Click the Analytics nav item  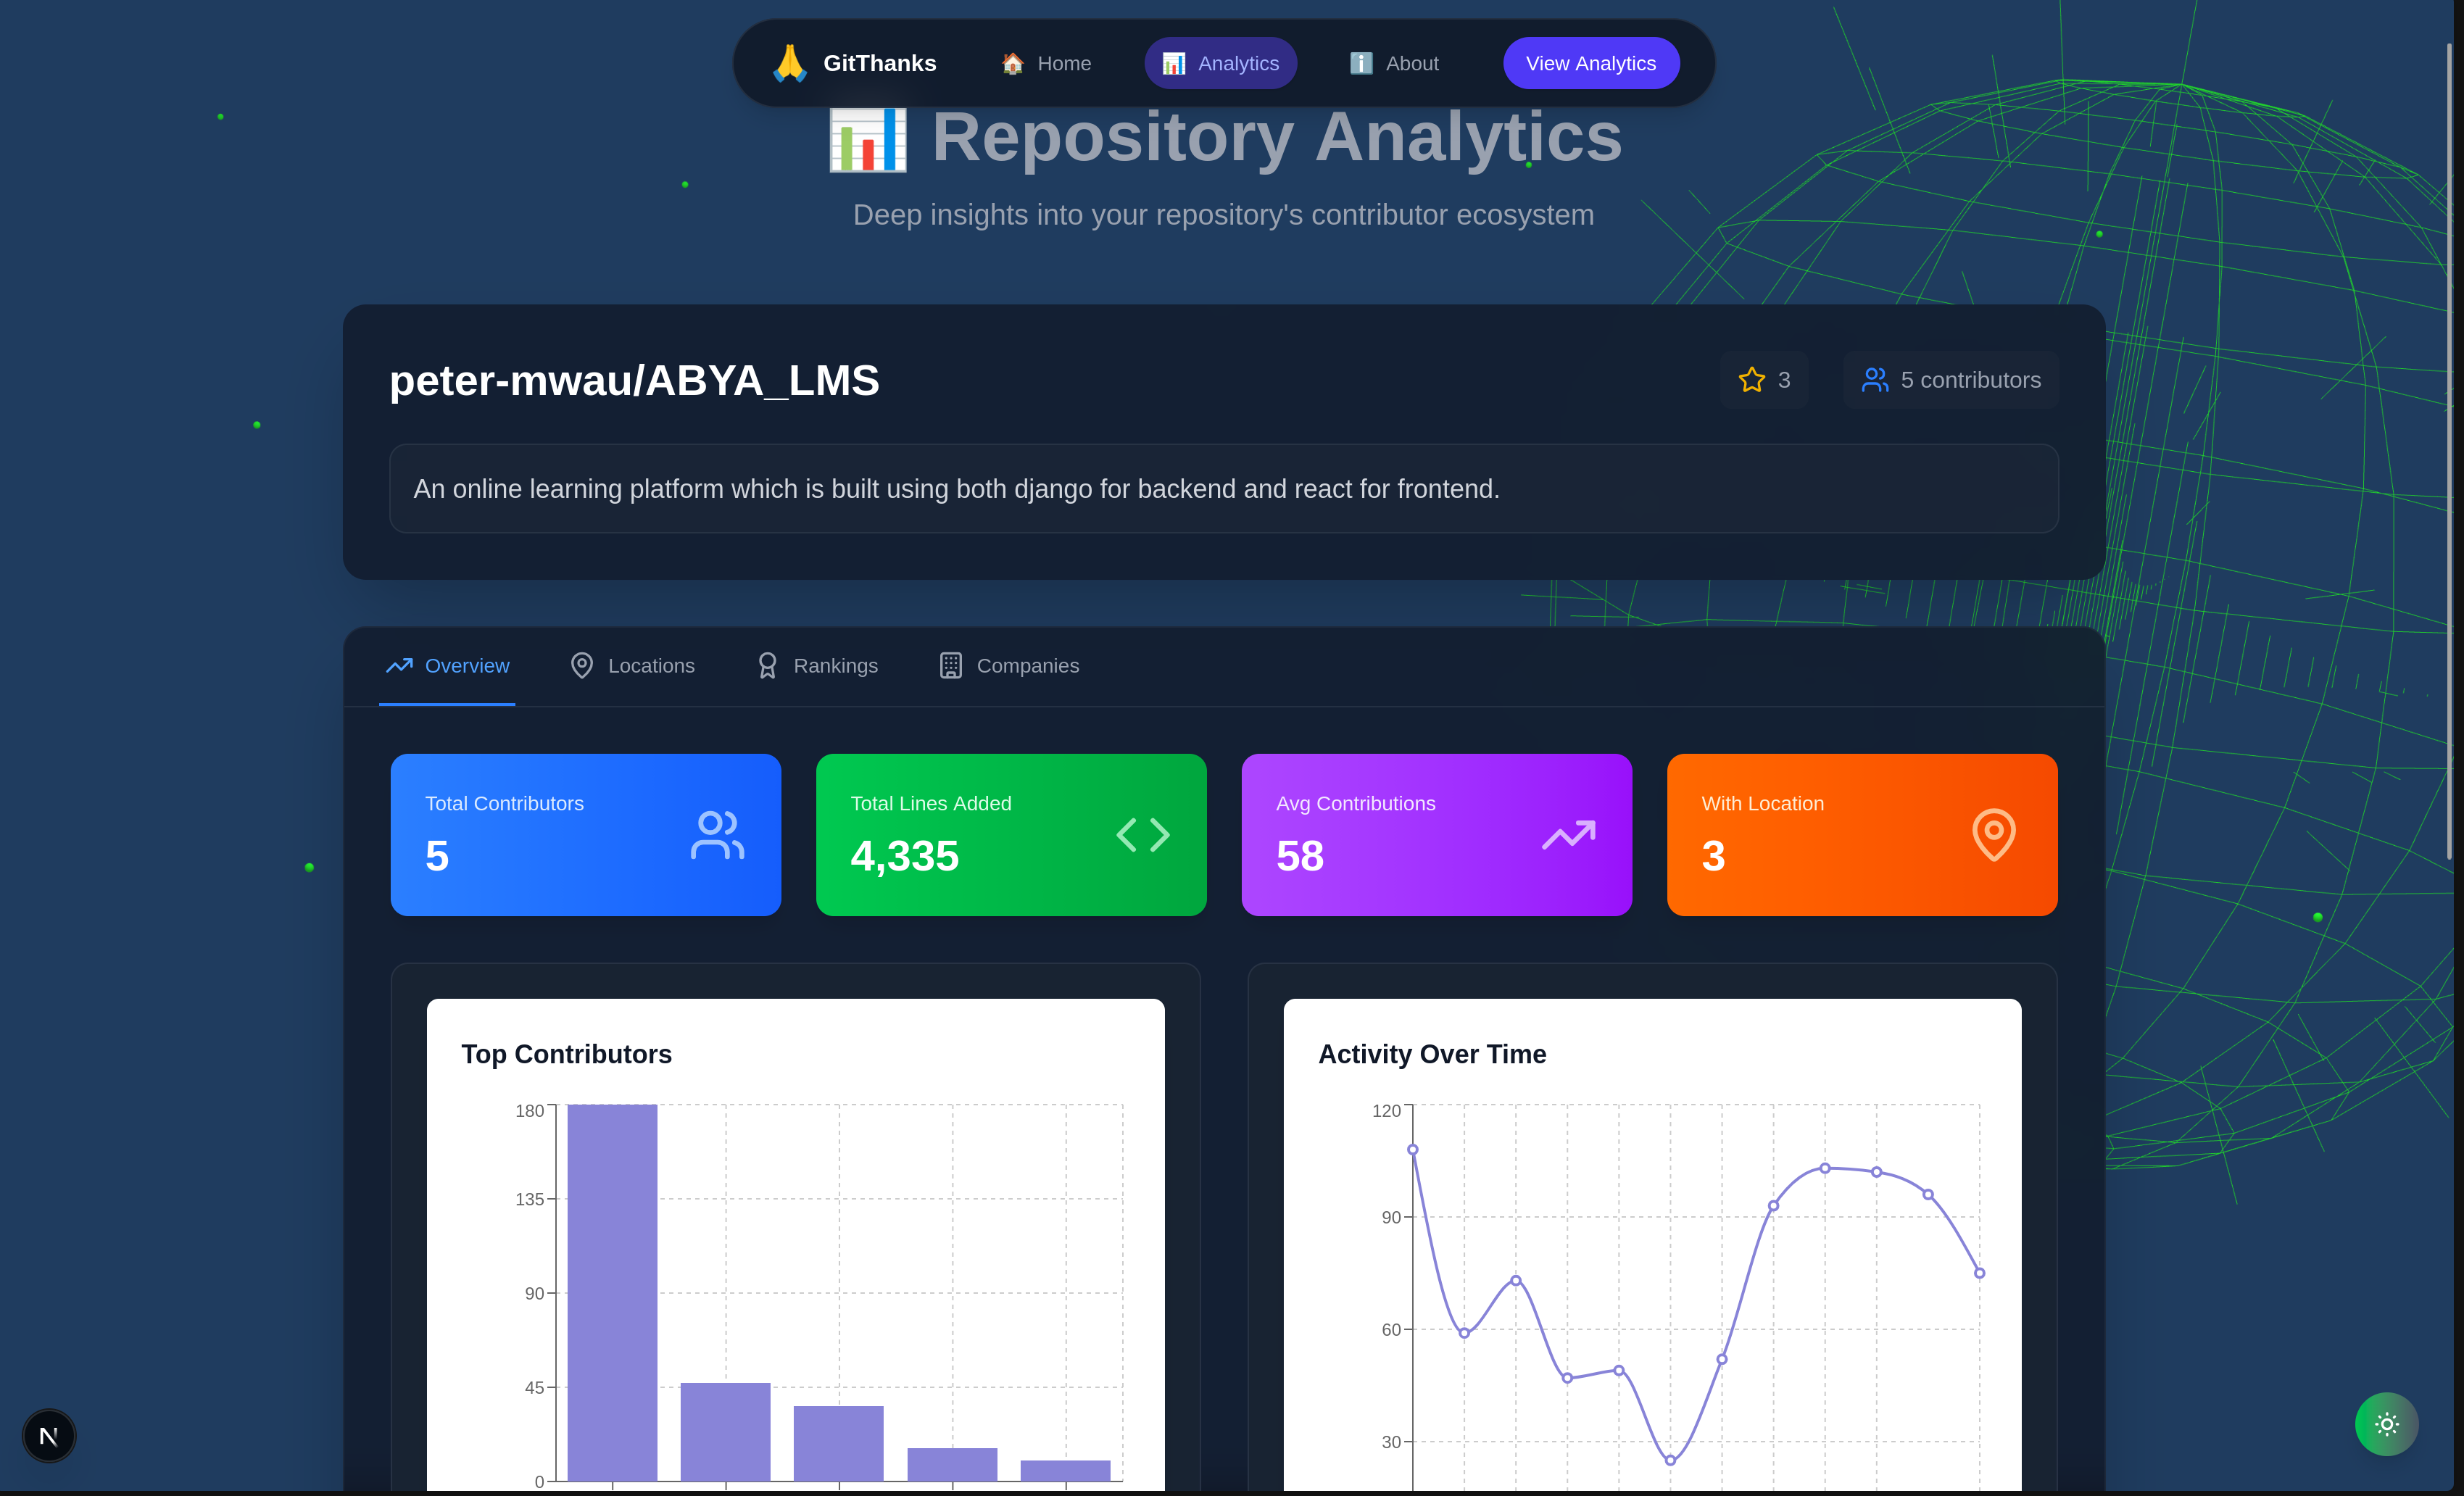click(x=1220, y=63)
